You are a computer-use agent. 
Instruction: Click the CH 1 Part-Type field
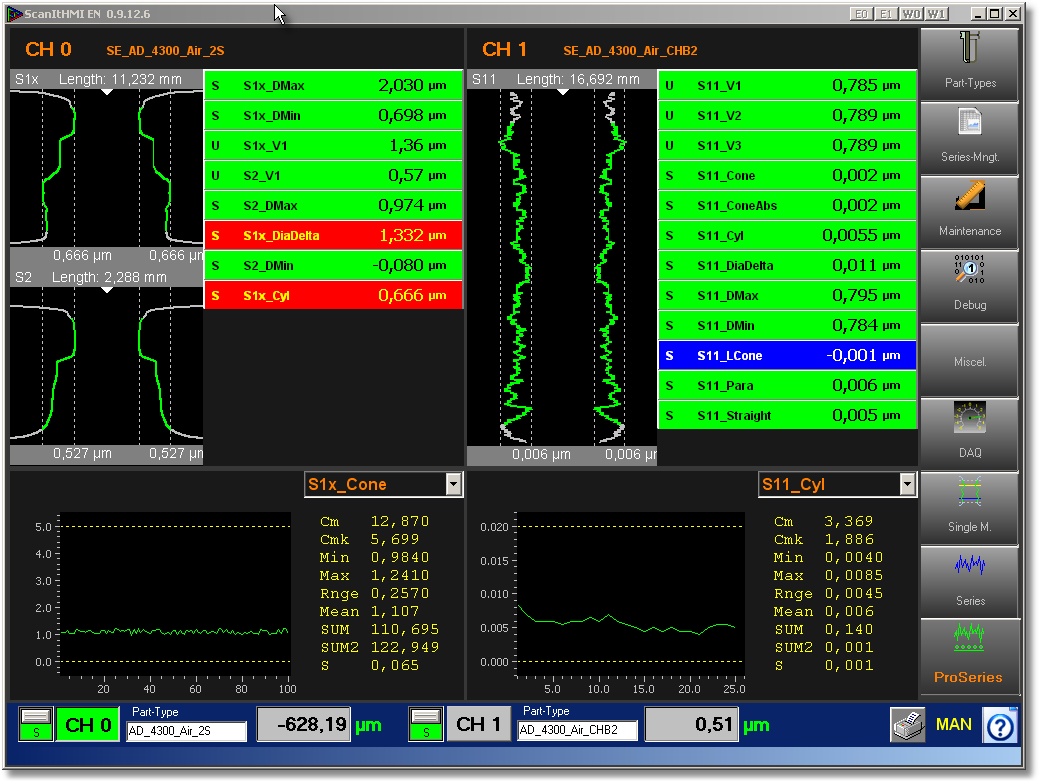click(x=577, y=731)
